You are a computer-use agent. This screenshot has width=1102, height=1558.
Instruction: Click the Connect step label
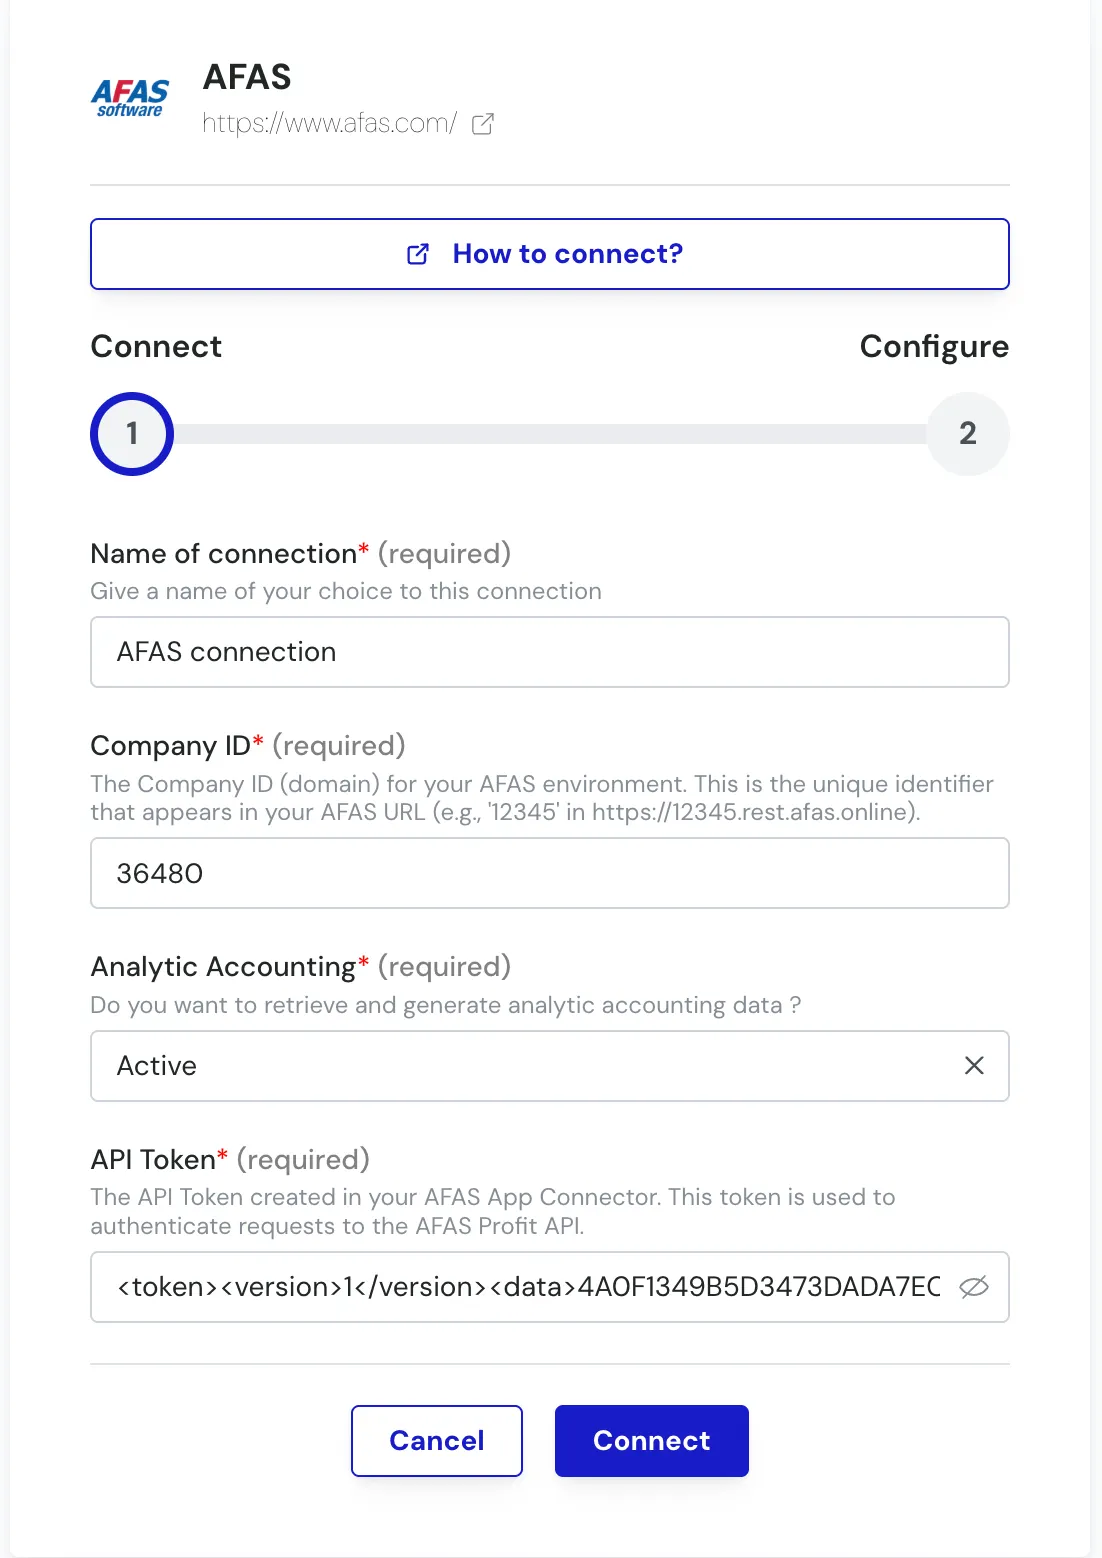pos(156,347)
